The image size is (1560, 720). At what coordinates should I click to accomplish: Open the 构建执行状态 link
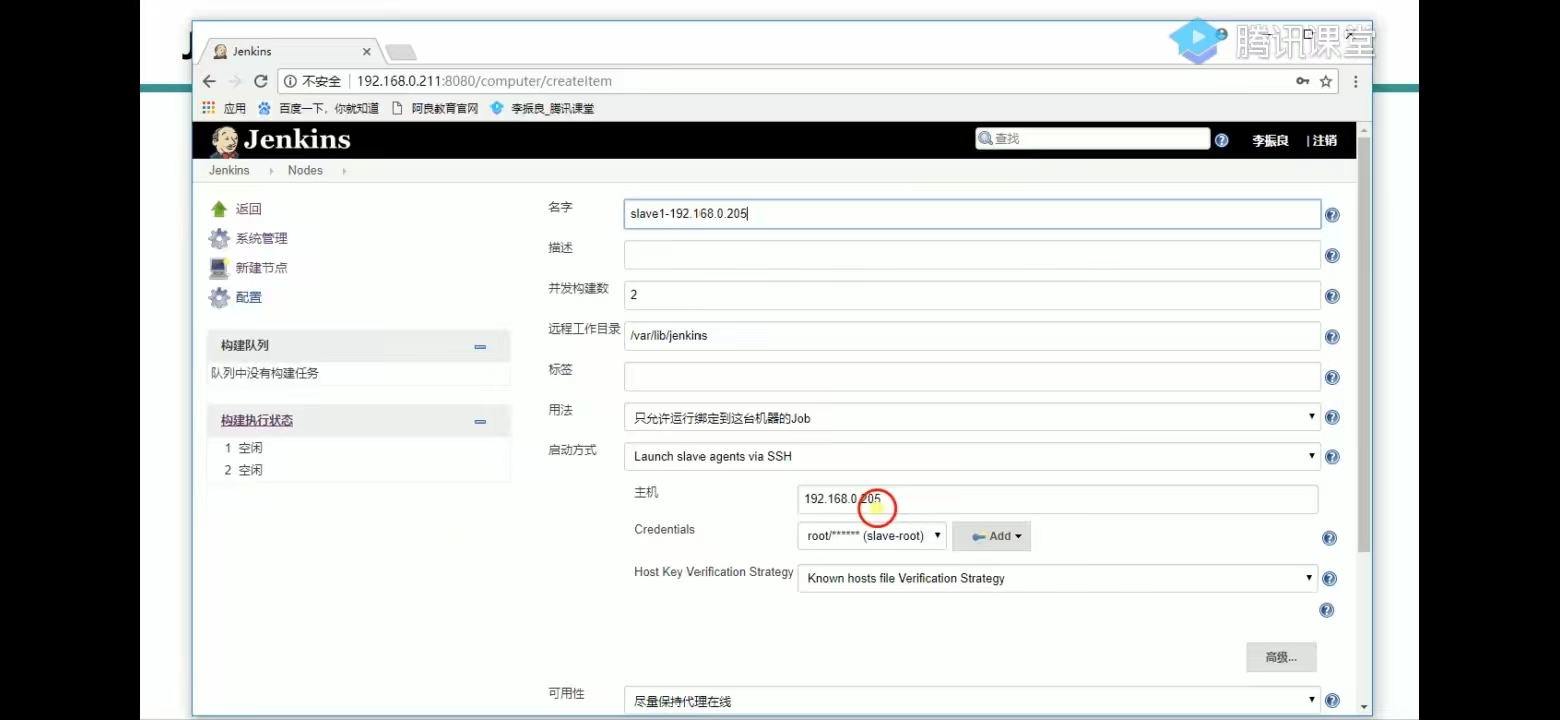[x=257, y=421]
